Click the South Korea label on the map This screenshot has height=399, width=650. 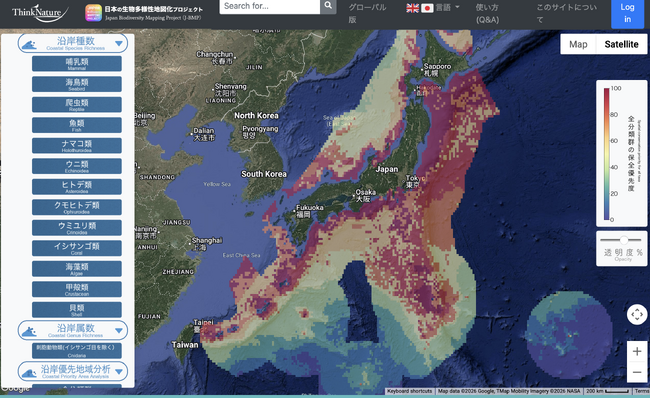point(264,174)
